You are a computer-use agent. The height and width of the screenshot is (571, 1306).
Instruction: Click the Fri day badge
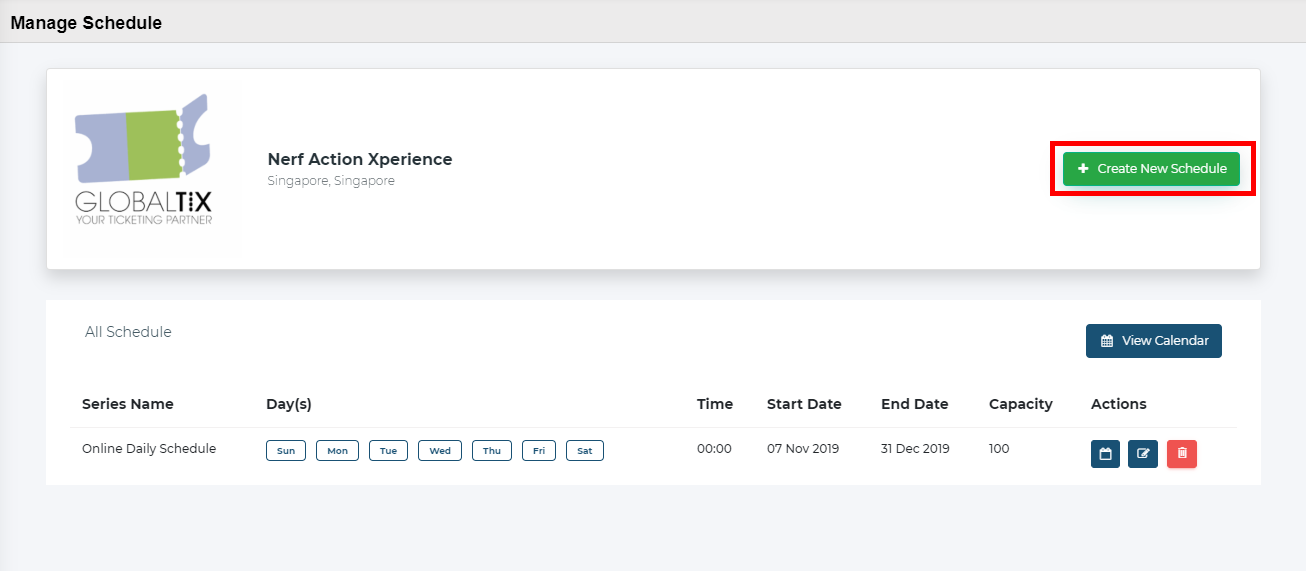click(539, 451)
